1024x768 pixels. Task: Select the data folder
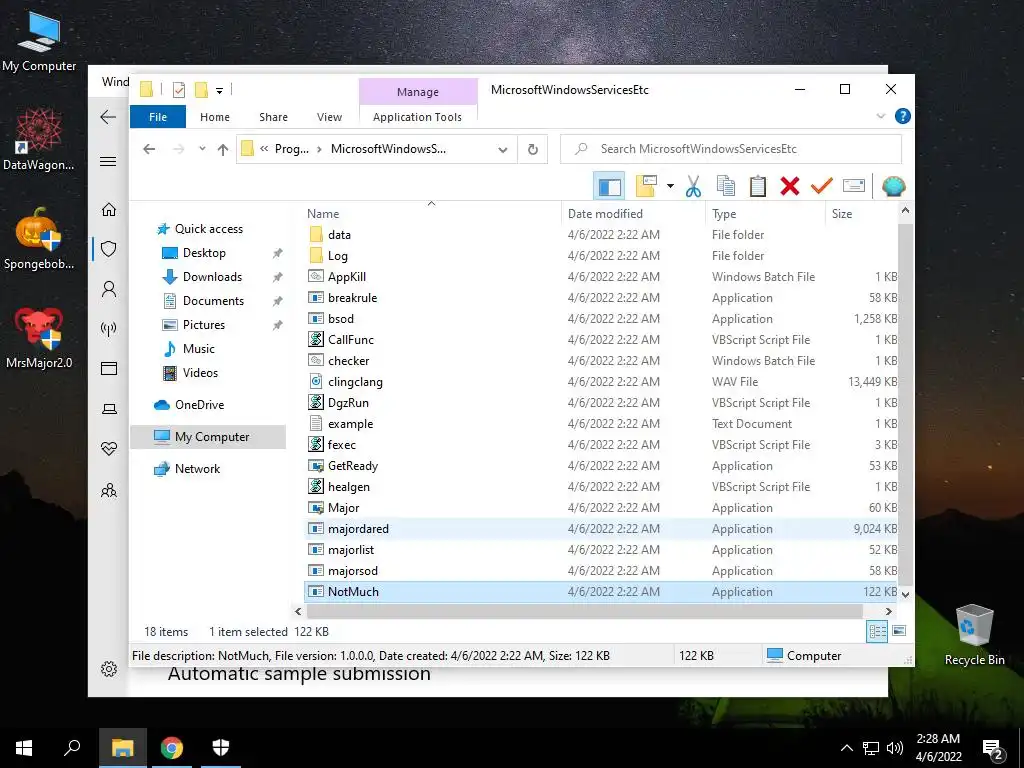pyautogui.click(x=339, y=235)
